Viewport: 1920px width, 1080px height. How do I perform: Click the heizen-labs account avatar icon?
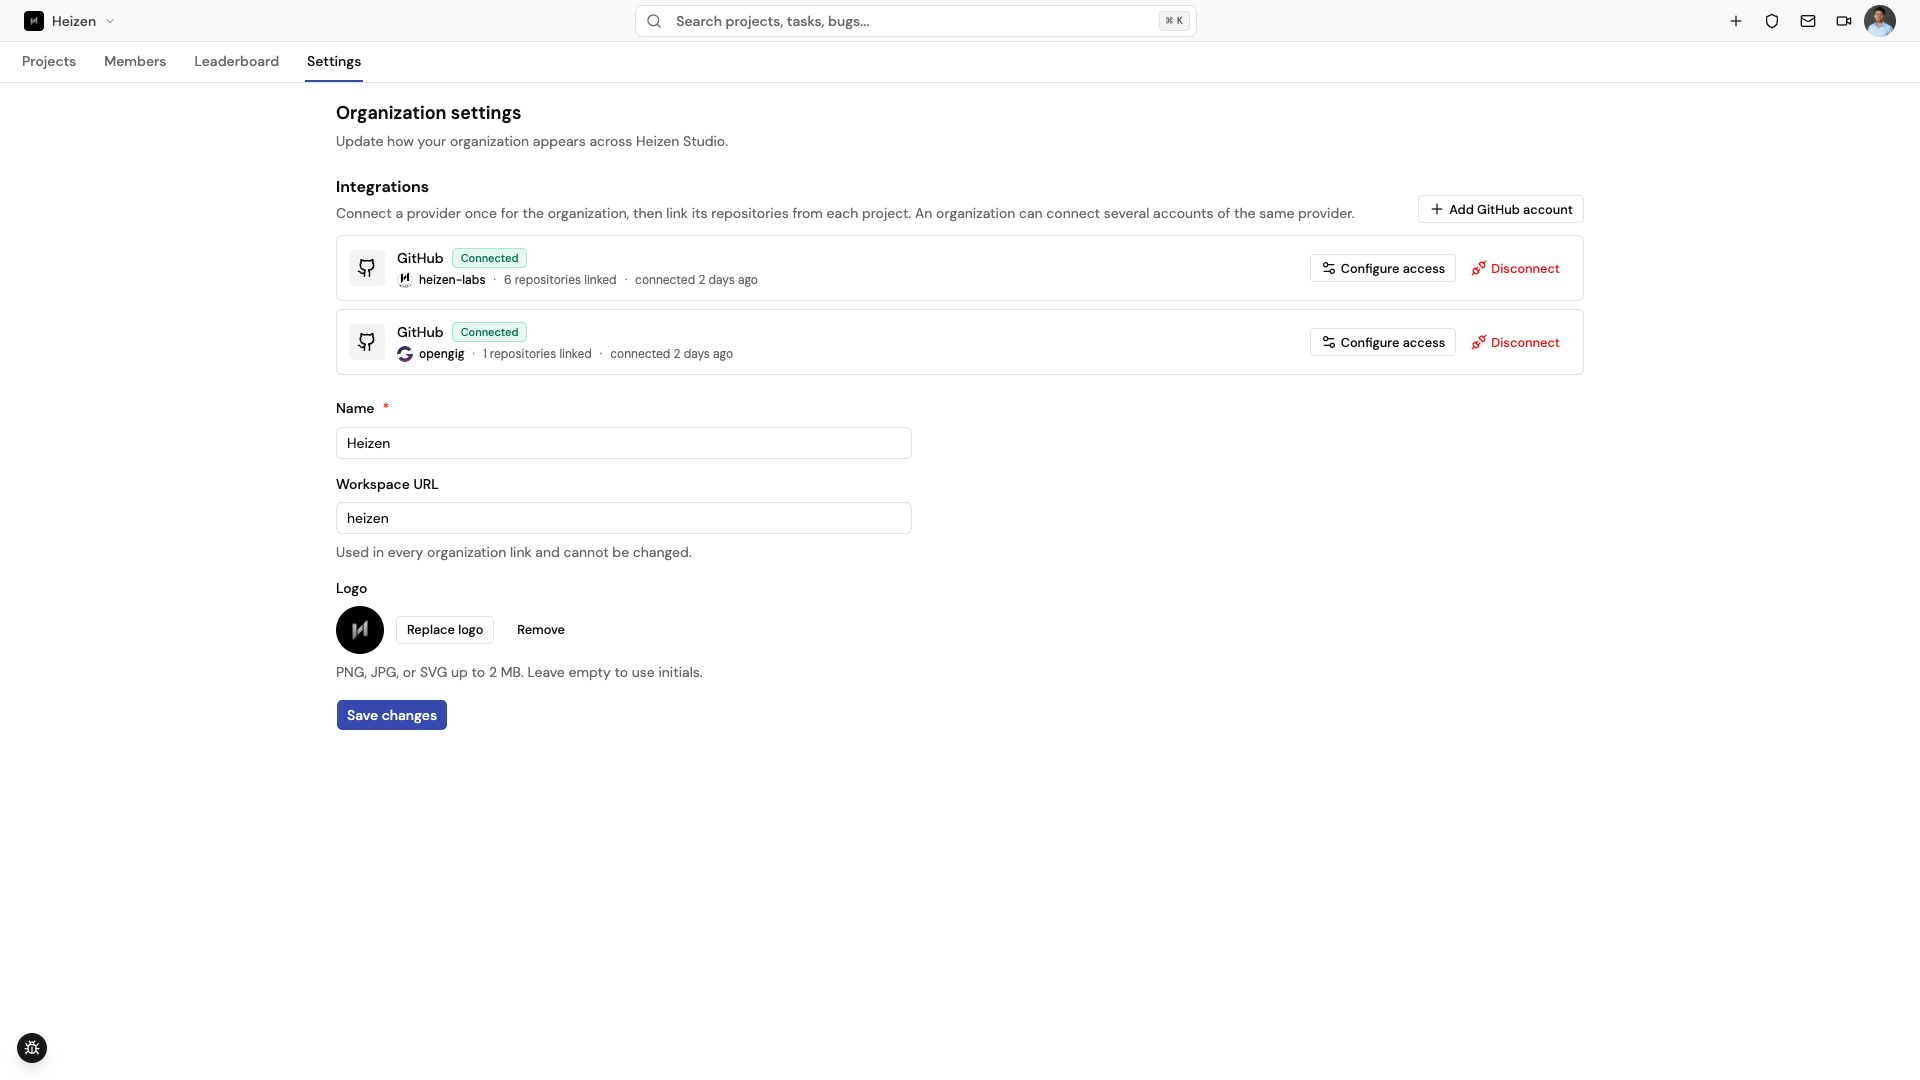tap(405, 280)
